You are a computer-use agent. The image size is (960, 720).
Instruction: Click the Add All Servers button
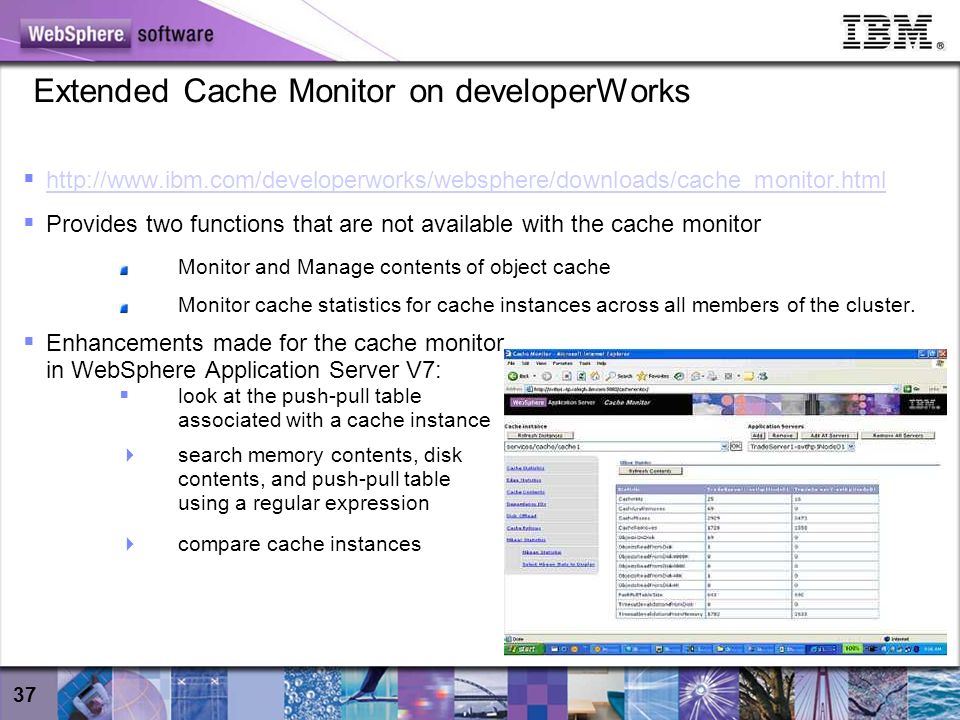pos(830,435)
